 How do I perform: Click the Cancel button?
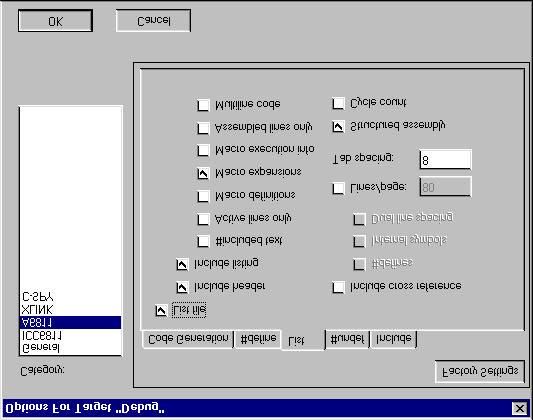coord(153,21)
